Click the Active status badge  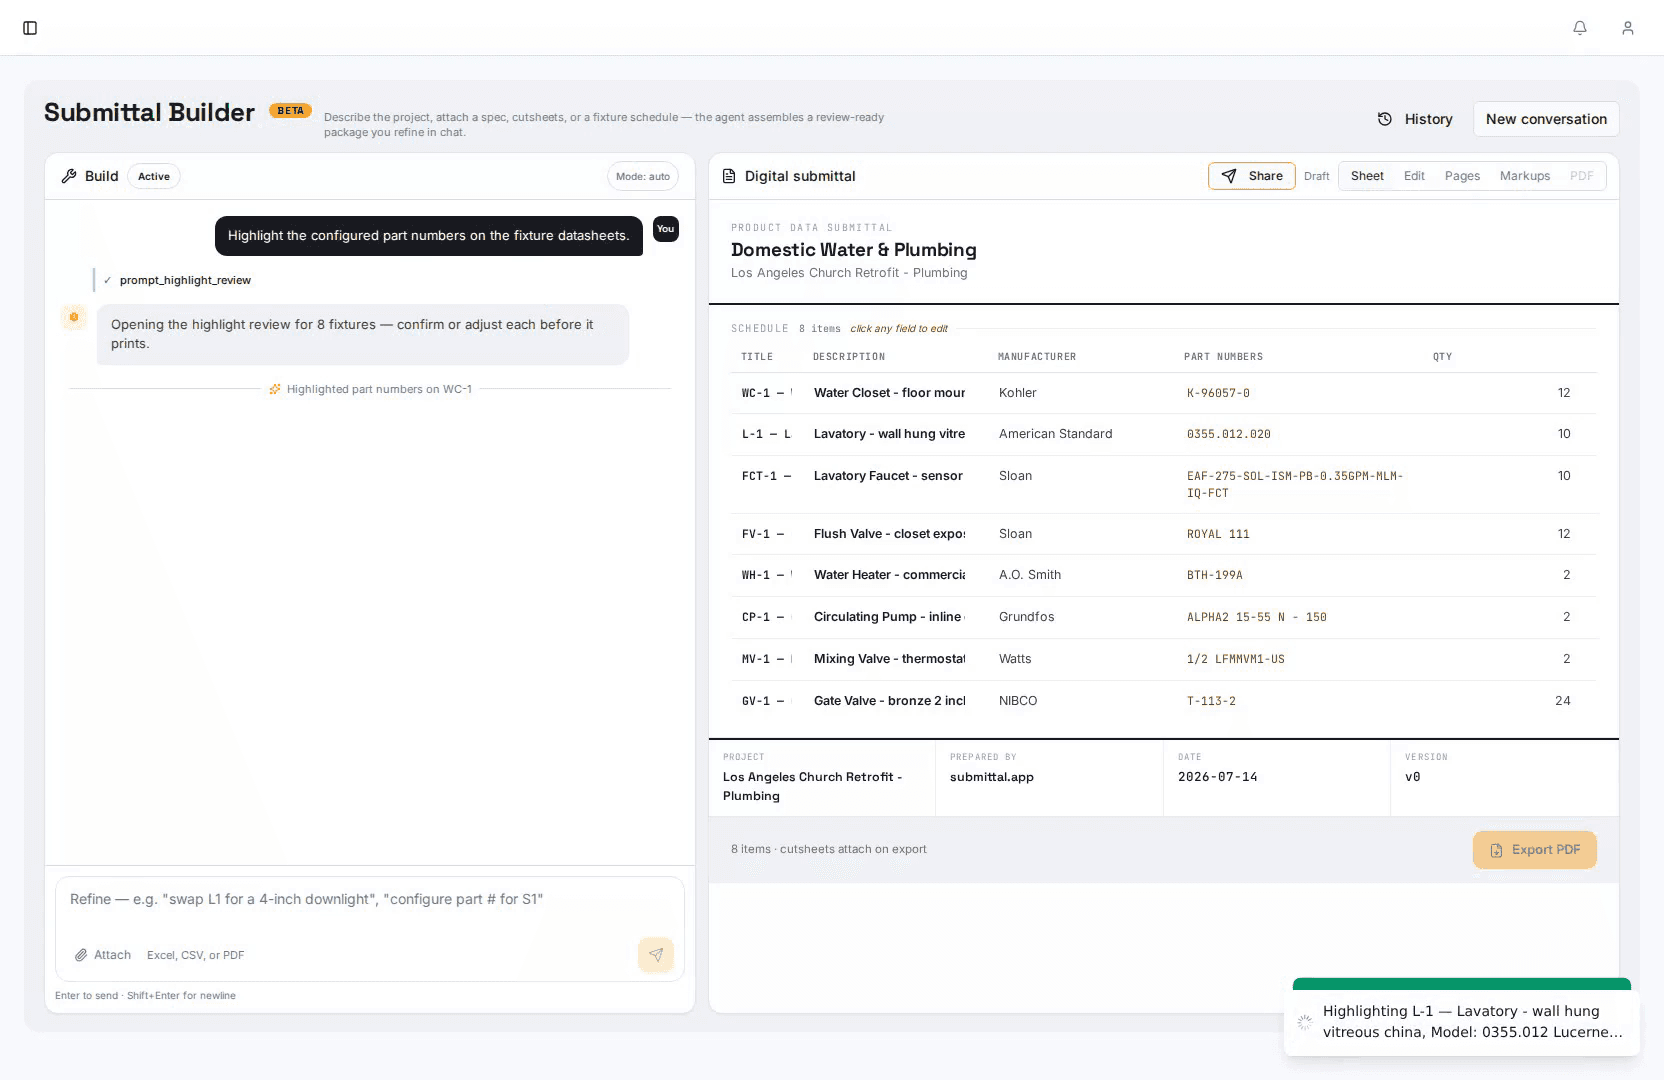pyautogui.click(x=154, y=176)
